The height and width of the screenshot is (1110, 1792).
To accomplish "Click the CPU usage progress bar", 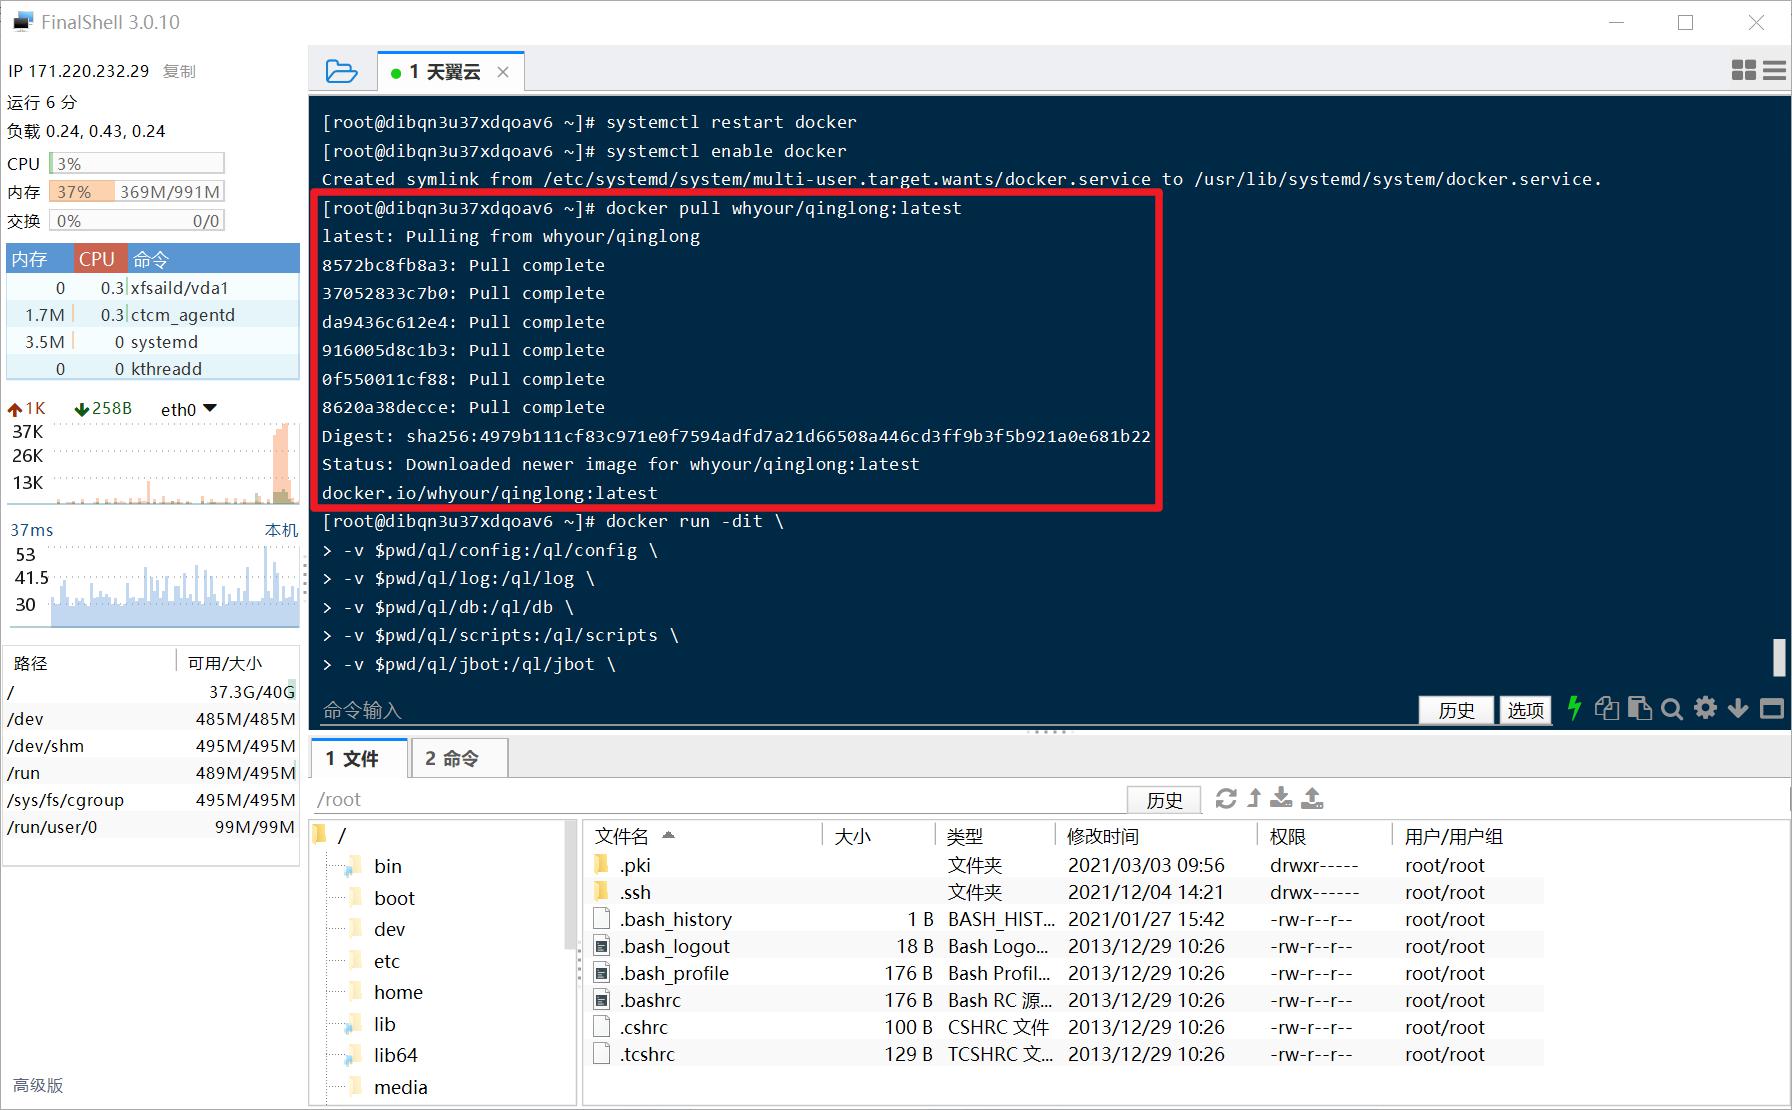I will tap(137, 163).
